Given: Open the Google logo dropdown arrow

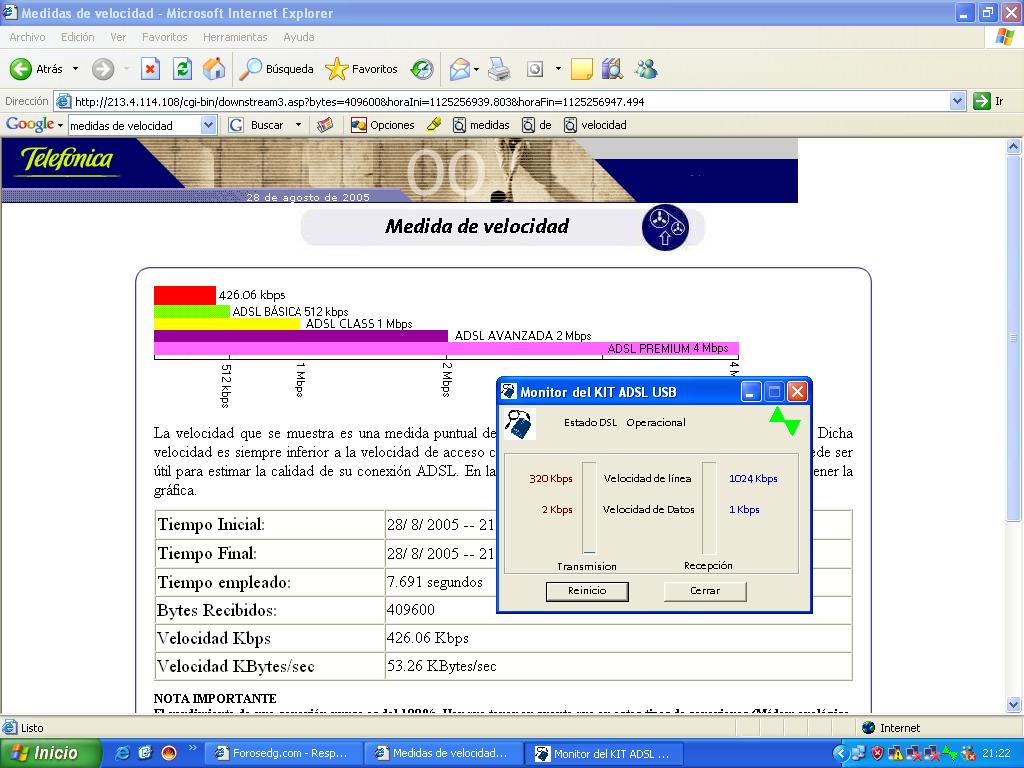Looking at the screenshot, I should (x=60, y=125).
